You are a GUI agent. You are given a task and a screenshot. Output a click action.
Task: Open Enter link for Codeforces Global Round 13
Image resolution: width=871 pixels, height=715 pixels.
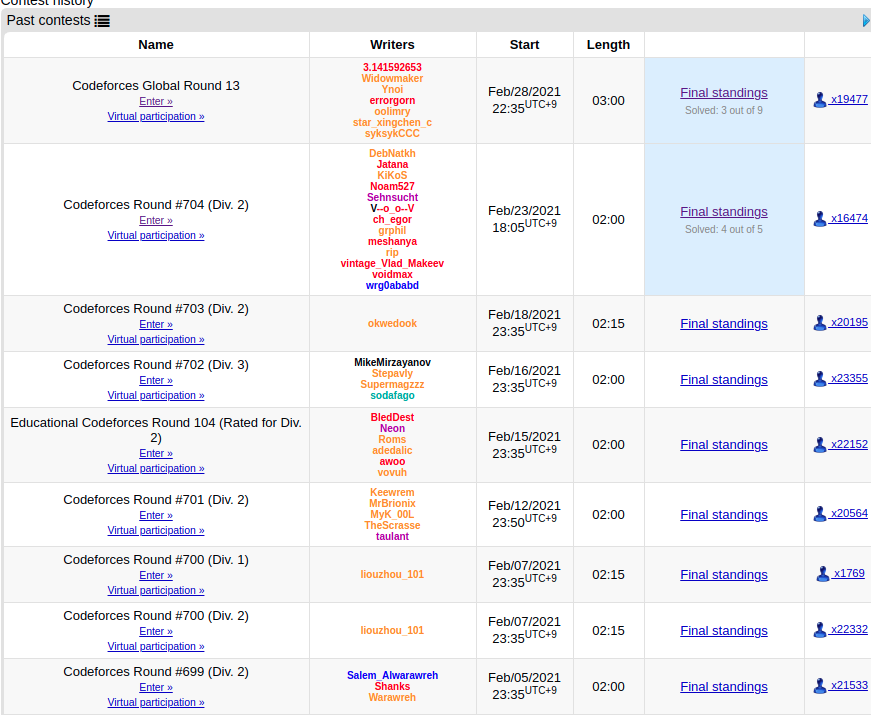point(156,102)
